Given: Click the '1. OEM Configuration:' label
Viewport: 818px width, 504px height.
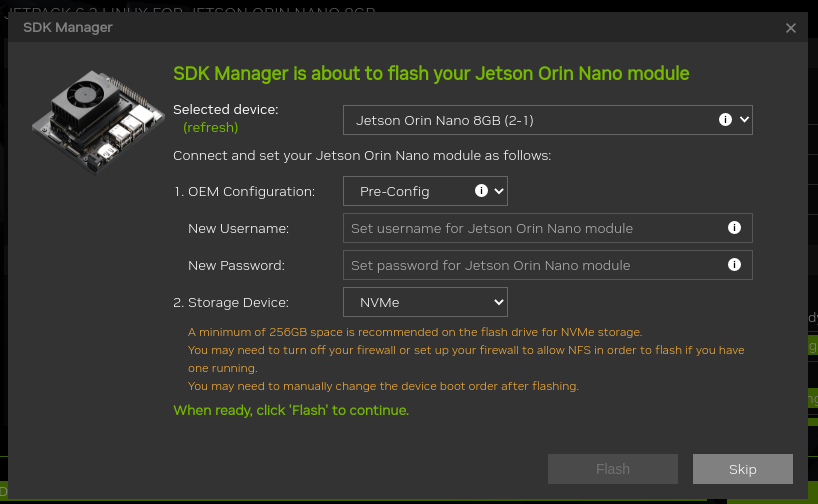Looking at the screenshot, I should click(x=244, y=191).
